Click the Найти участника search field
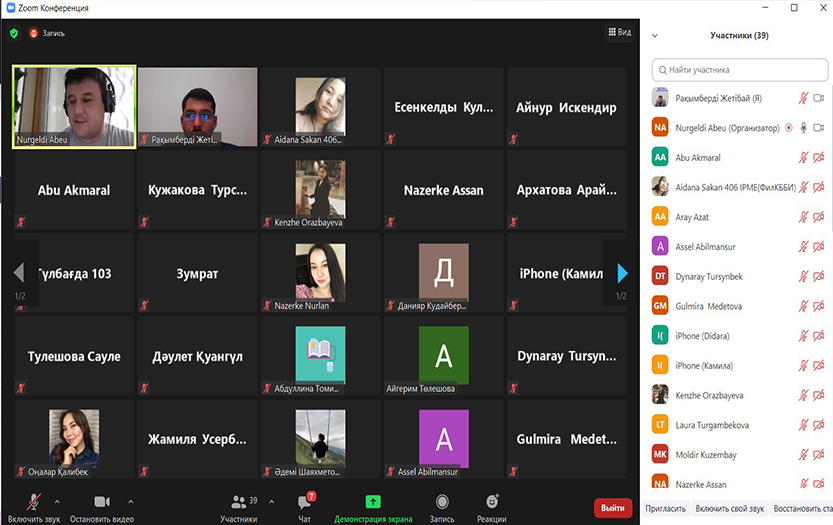This screenshot has width=833, height=525. click(x=740, y=70)
